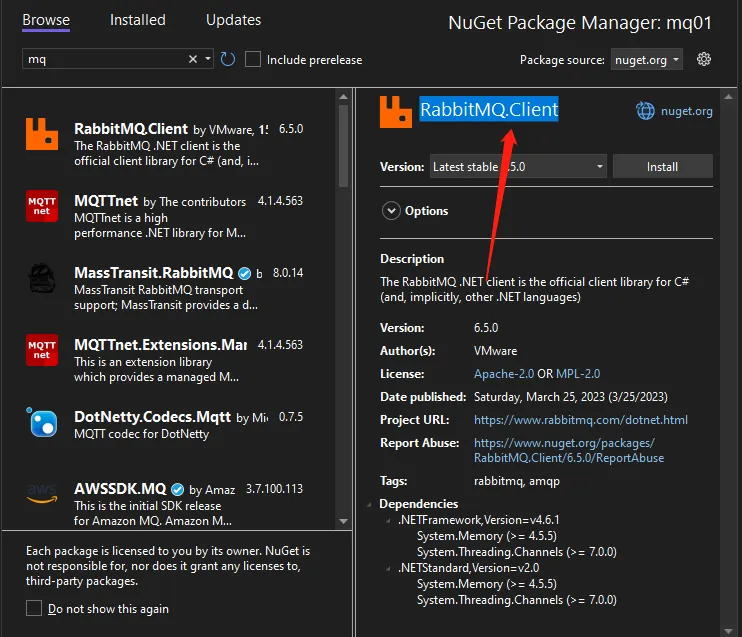Click the verified badge on MassTransit.RabbitMQ

[244, 274]
